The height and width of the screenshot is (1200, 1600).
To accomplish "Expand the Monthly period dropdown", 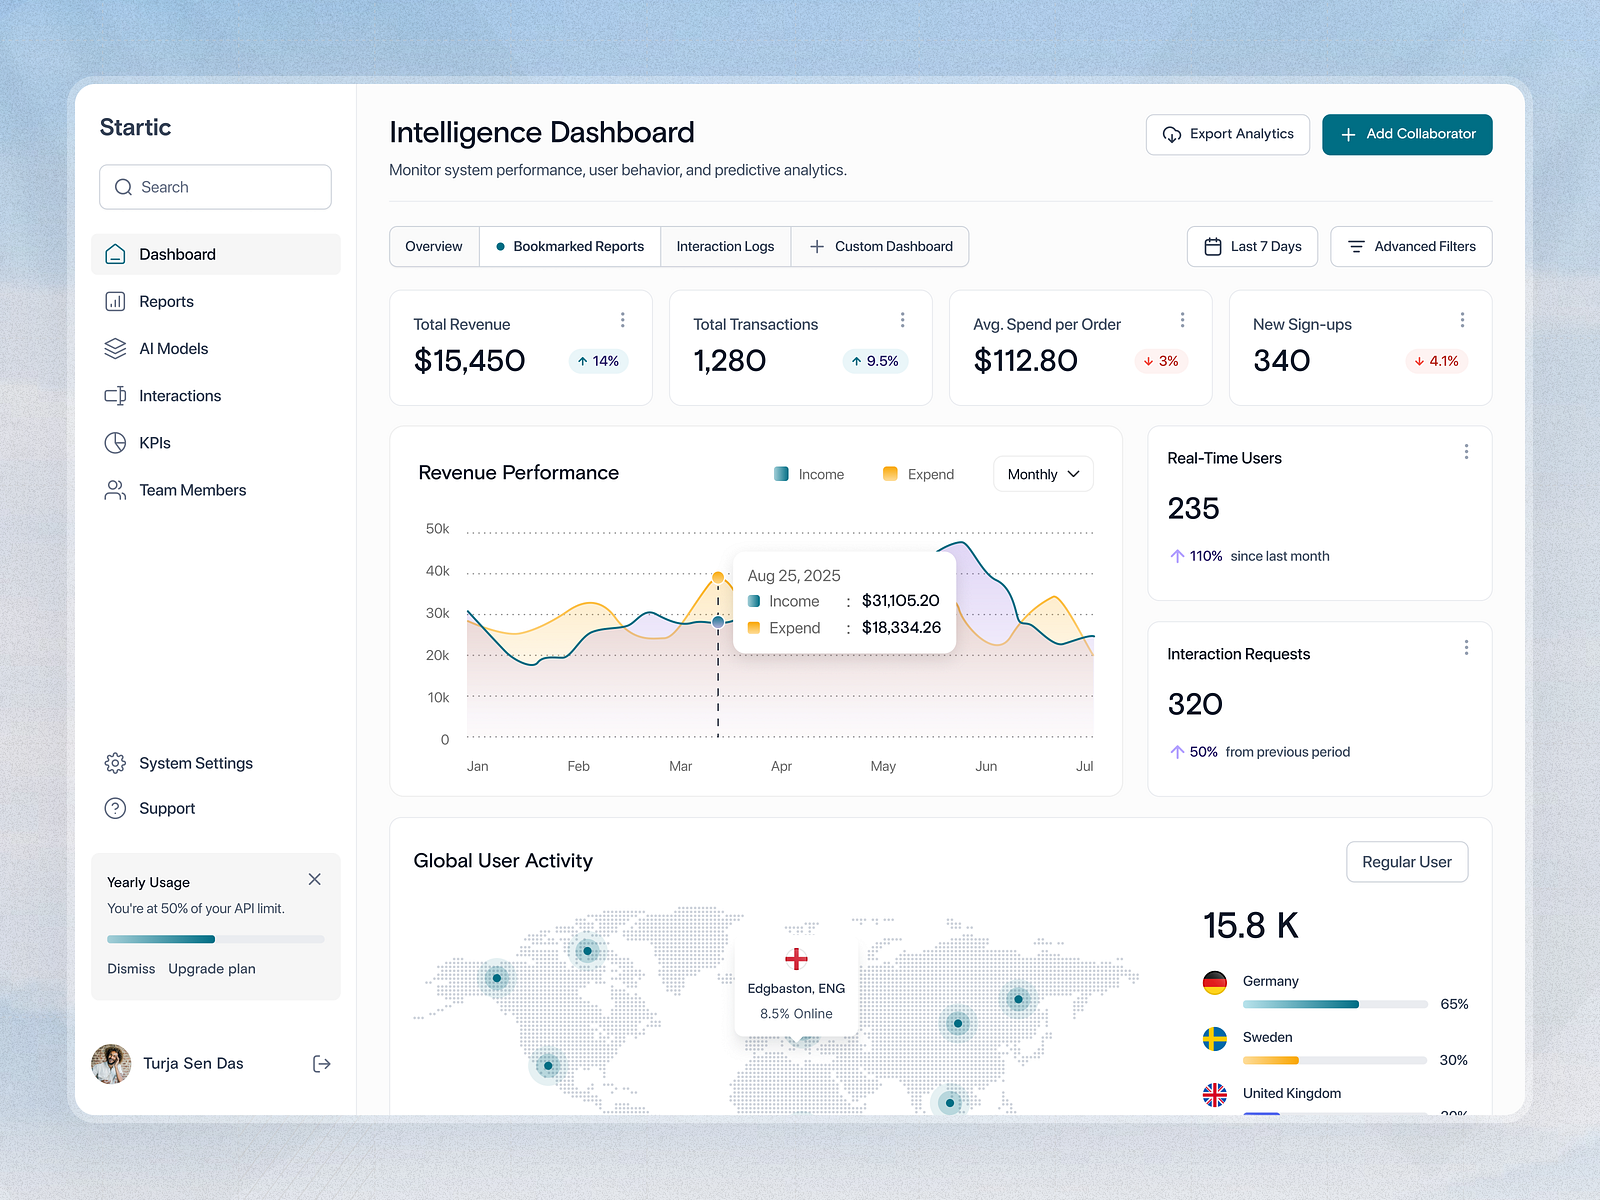I will tap(1042, 474).
